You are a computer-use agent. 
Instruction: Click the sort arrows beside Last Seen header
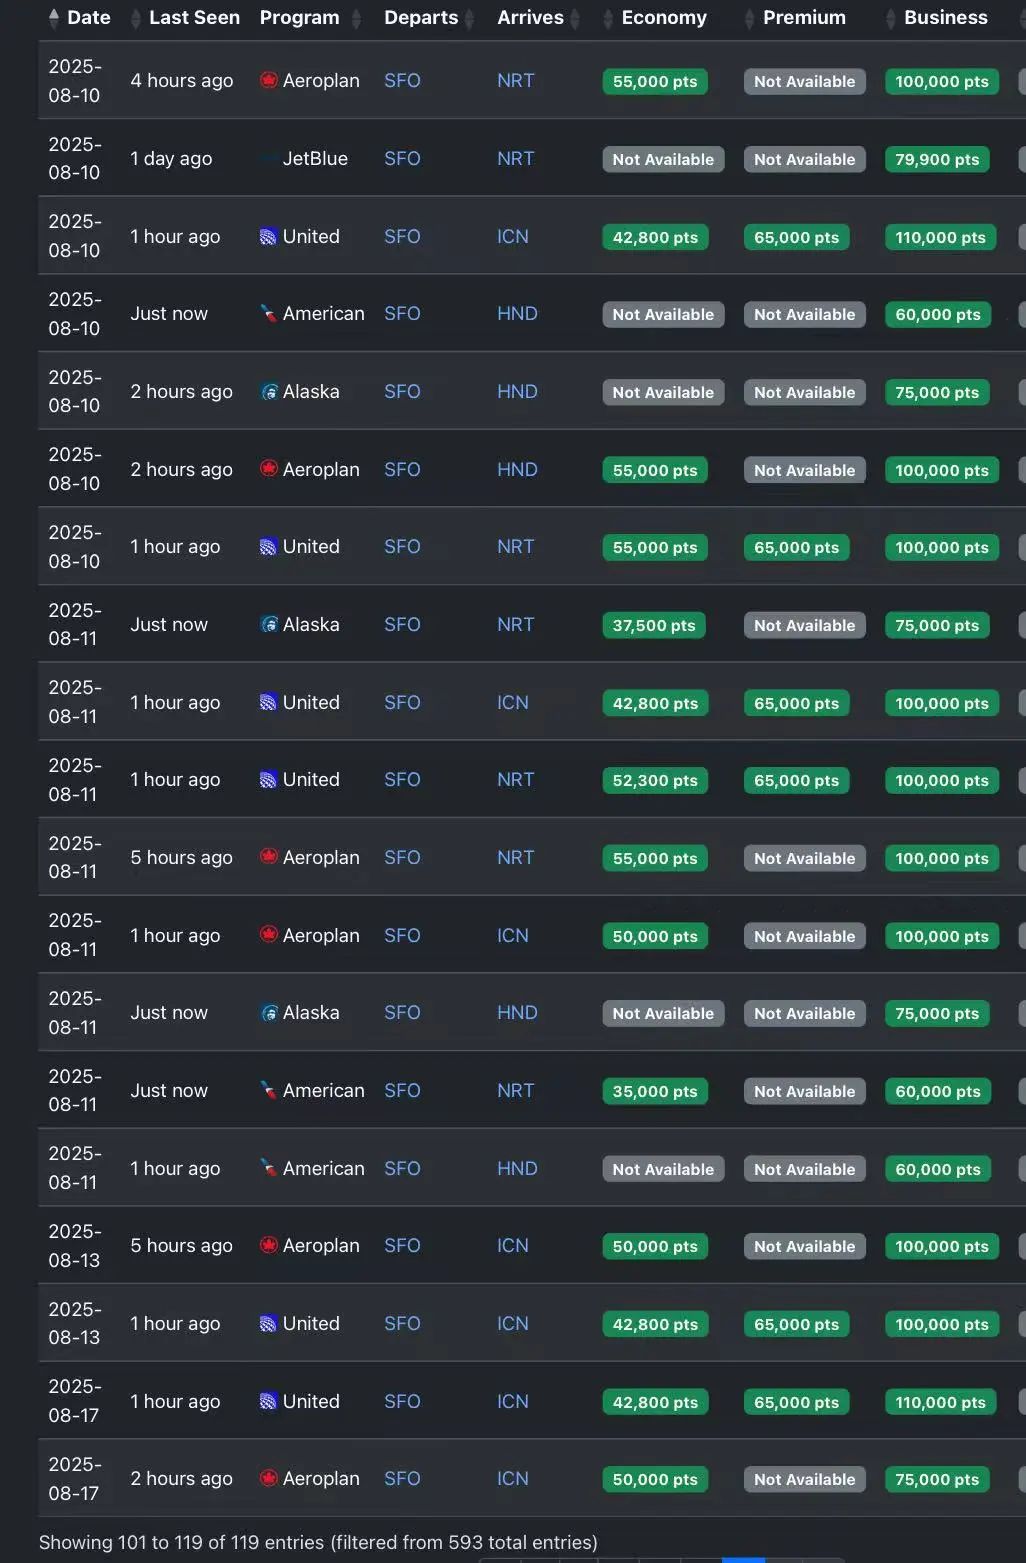(x=136, y=18)
